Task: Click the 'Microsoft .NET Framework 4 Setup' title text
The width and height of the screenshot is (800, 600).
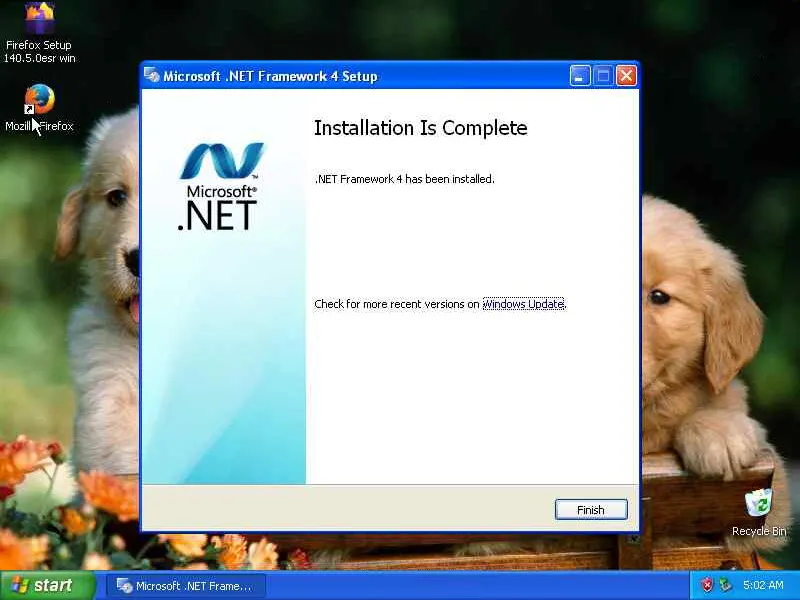Action: click(270, 77)
